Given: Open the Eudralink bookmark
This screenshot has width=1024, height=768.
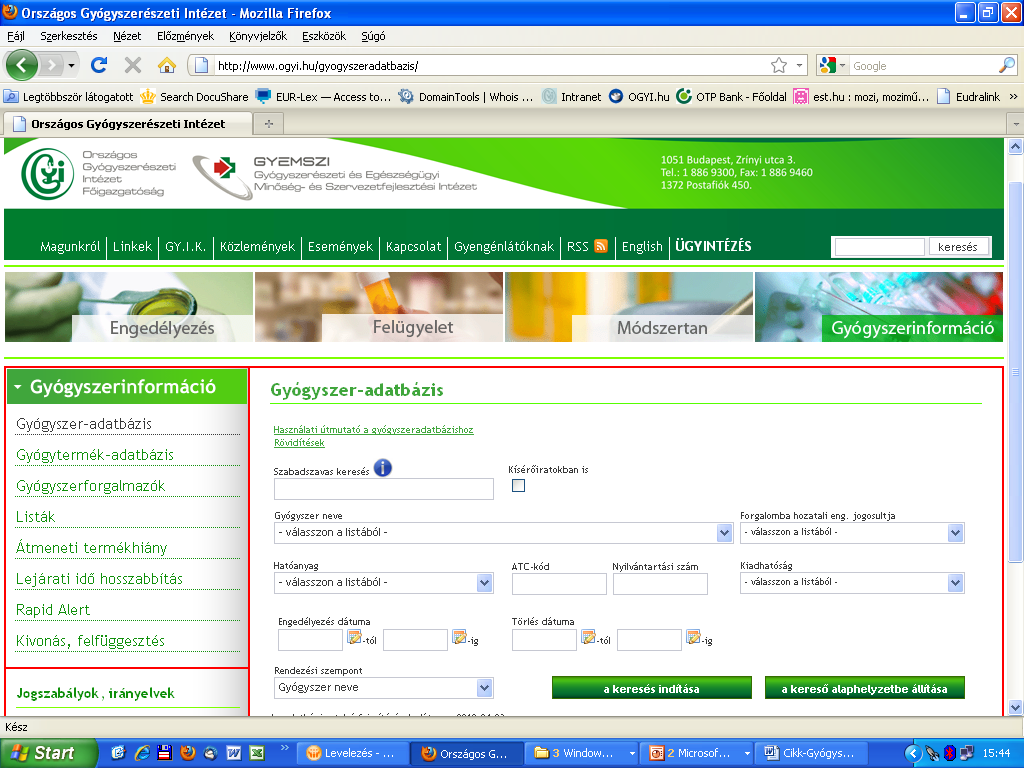Looking at the screenshot, I should coord(969,97).
